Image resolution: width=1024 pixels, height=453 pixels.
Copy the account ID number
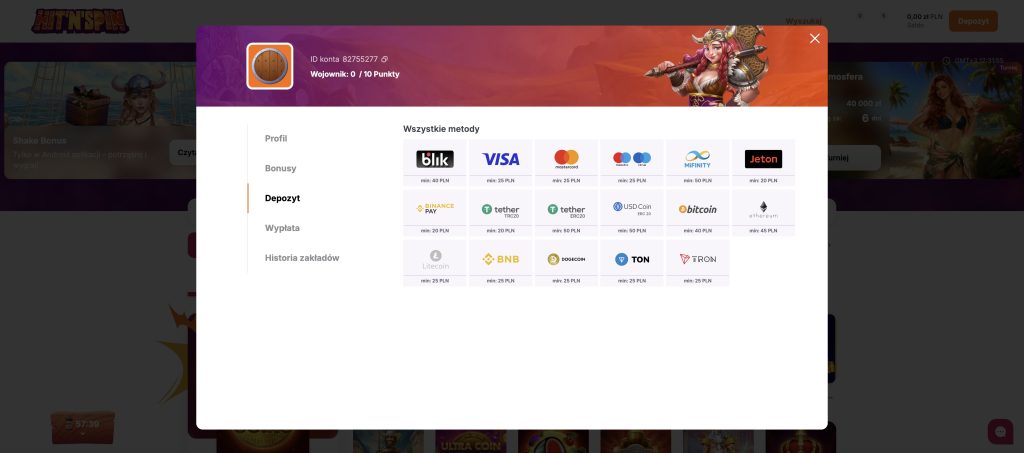coord(385,59)
